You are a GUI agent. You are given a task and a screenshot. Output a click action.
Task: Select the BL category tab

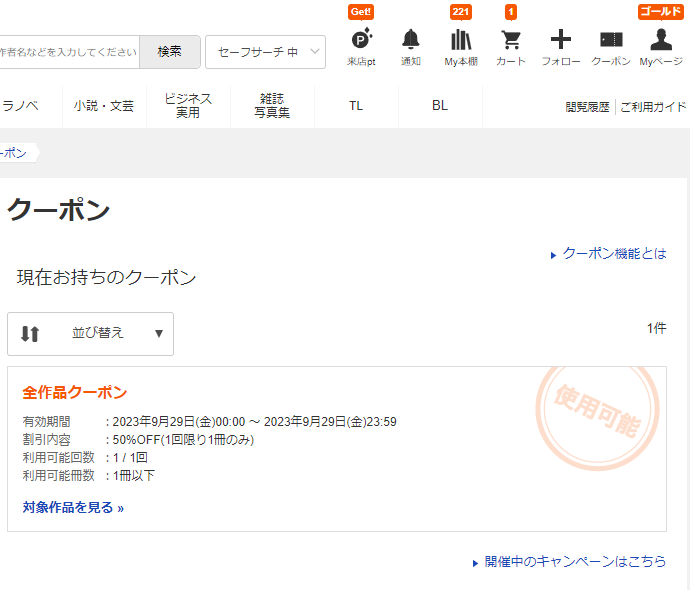pos(440,106)
